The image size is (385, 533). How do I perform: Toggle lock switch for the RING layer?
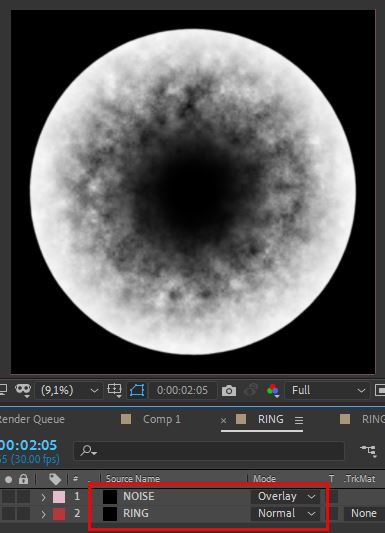[23, 514]
